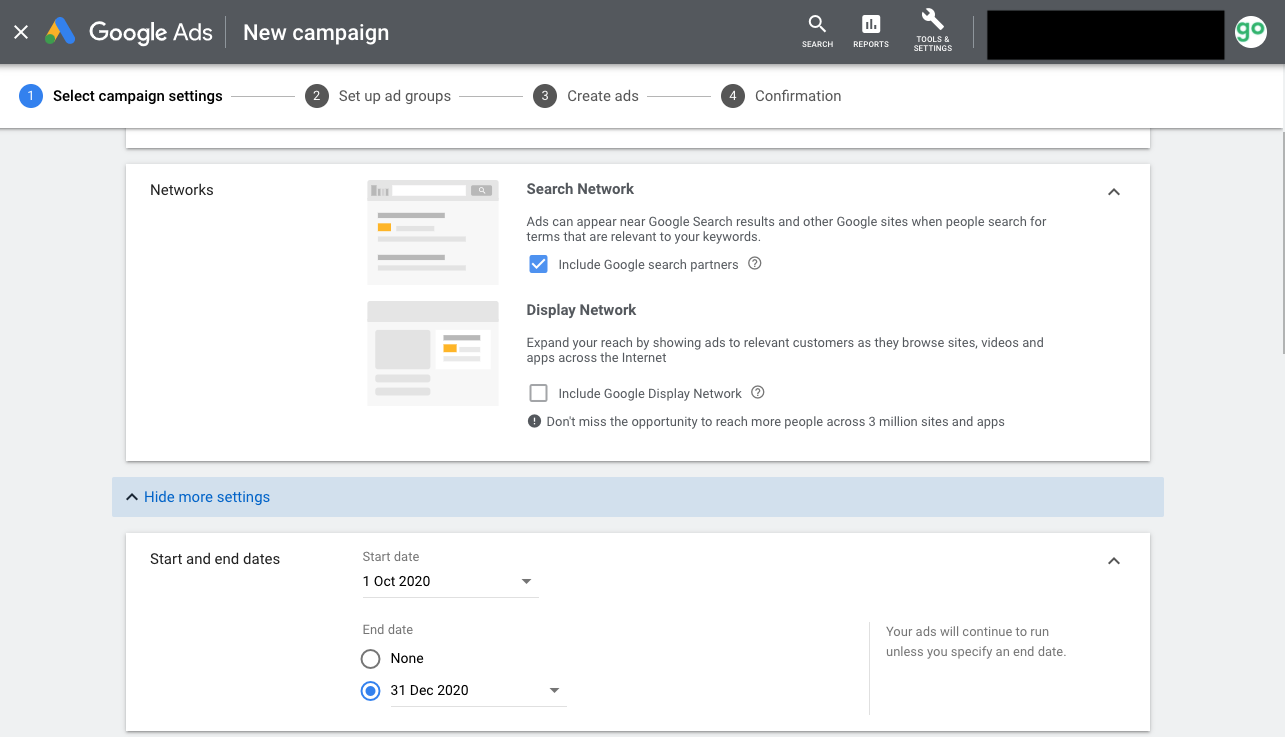Click the 3 million sites warning text
1285x737 pixels.
pyautogui.click(x=775, y=422)
